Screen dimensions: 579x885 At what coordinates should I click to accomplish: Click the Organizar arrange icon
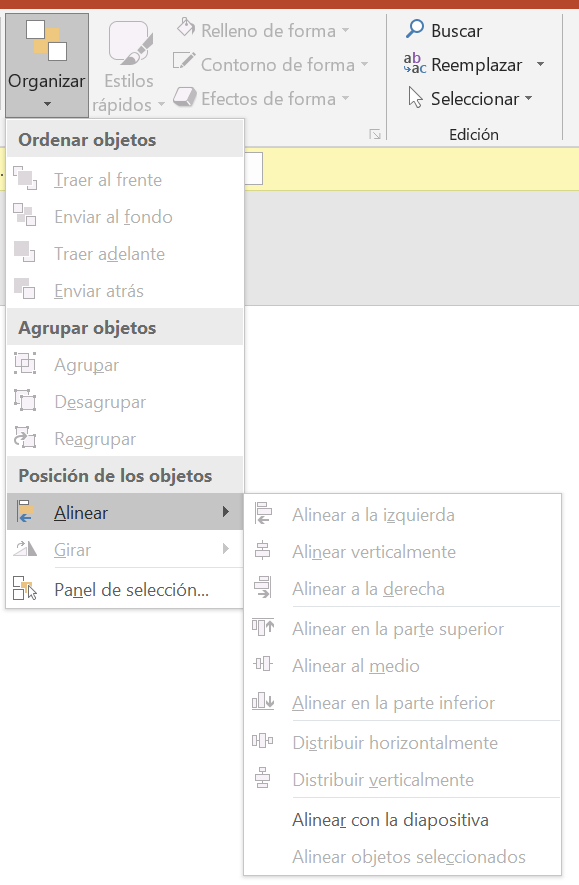(x=46, y=41)
